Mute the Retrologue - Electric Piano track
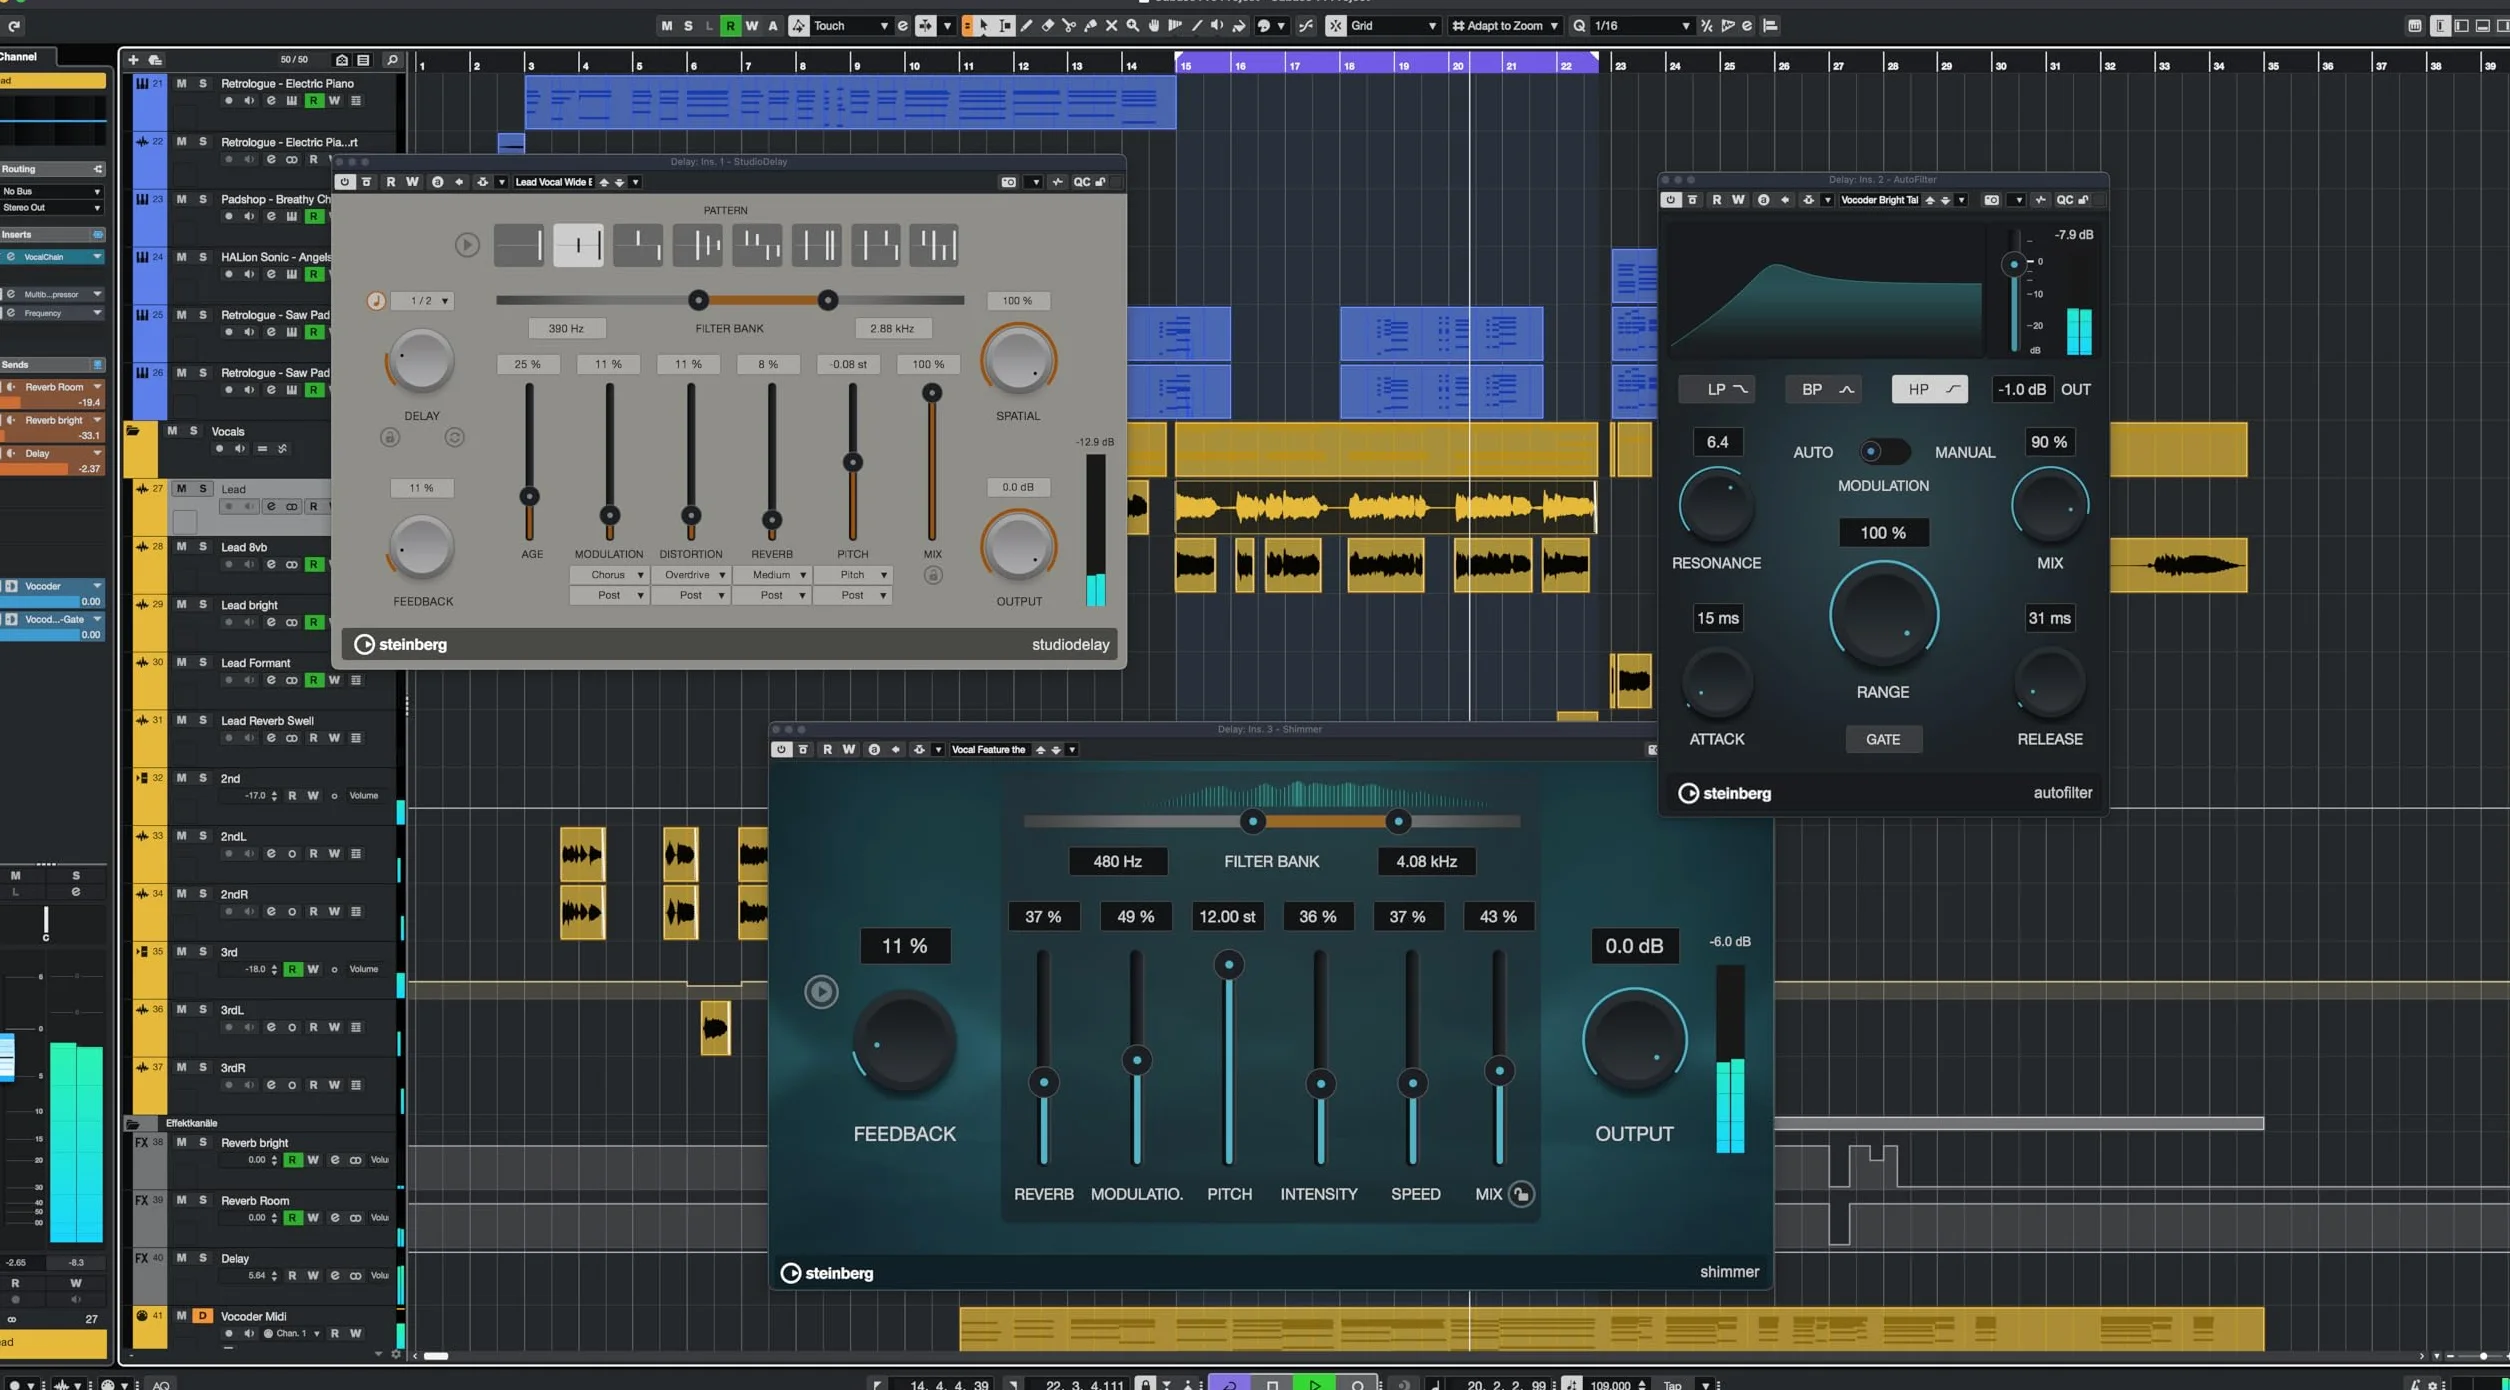The width and height of the screenshot is (2510, 1390). tap(181, 83)
